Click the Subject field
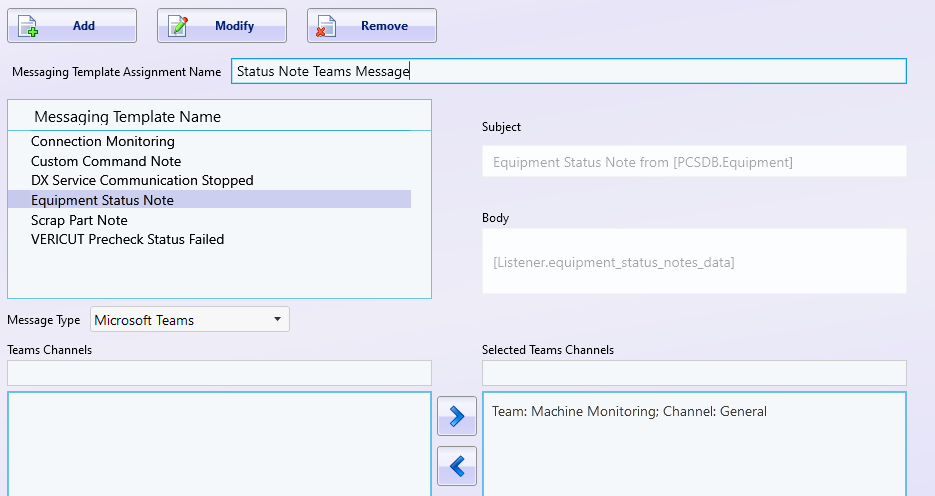Viewport: 935px width, 496px height. pos(694,162)
